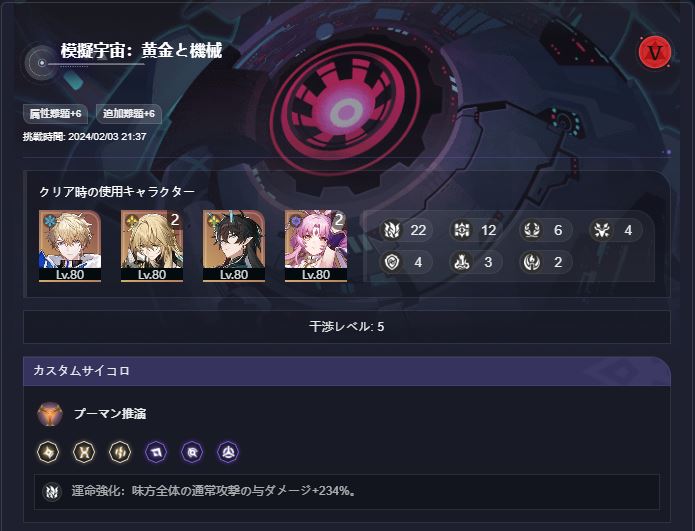Screen dimensions: 695x531
Task: Click the purple magnifier dice face icon
Action: tap(192, 452)
